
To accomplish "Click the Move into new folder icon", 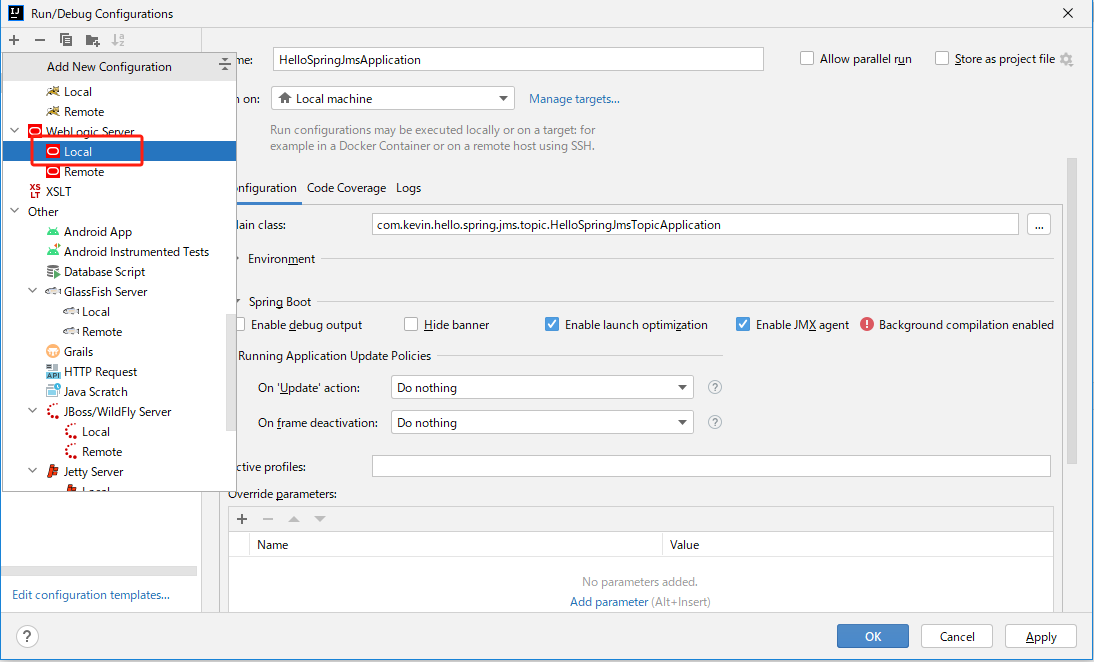I will pos(92,40).
